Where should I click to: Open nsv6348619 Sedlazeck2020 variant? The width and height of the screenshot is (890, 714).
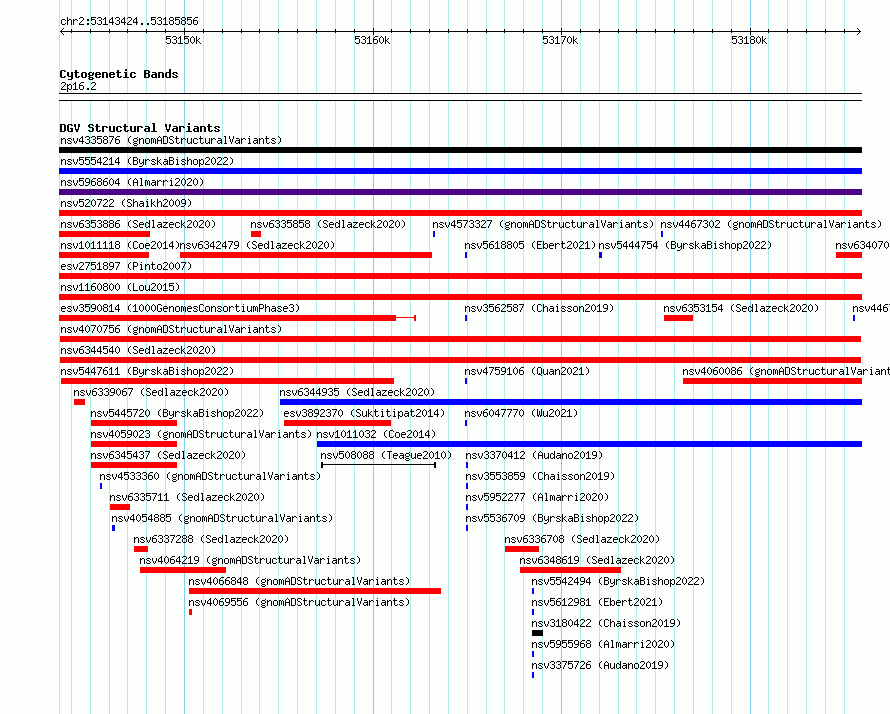(x=597, y=560)
